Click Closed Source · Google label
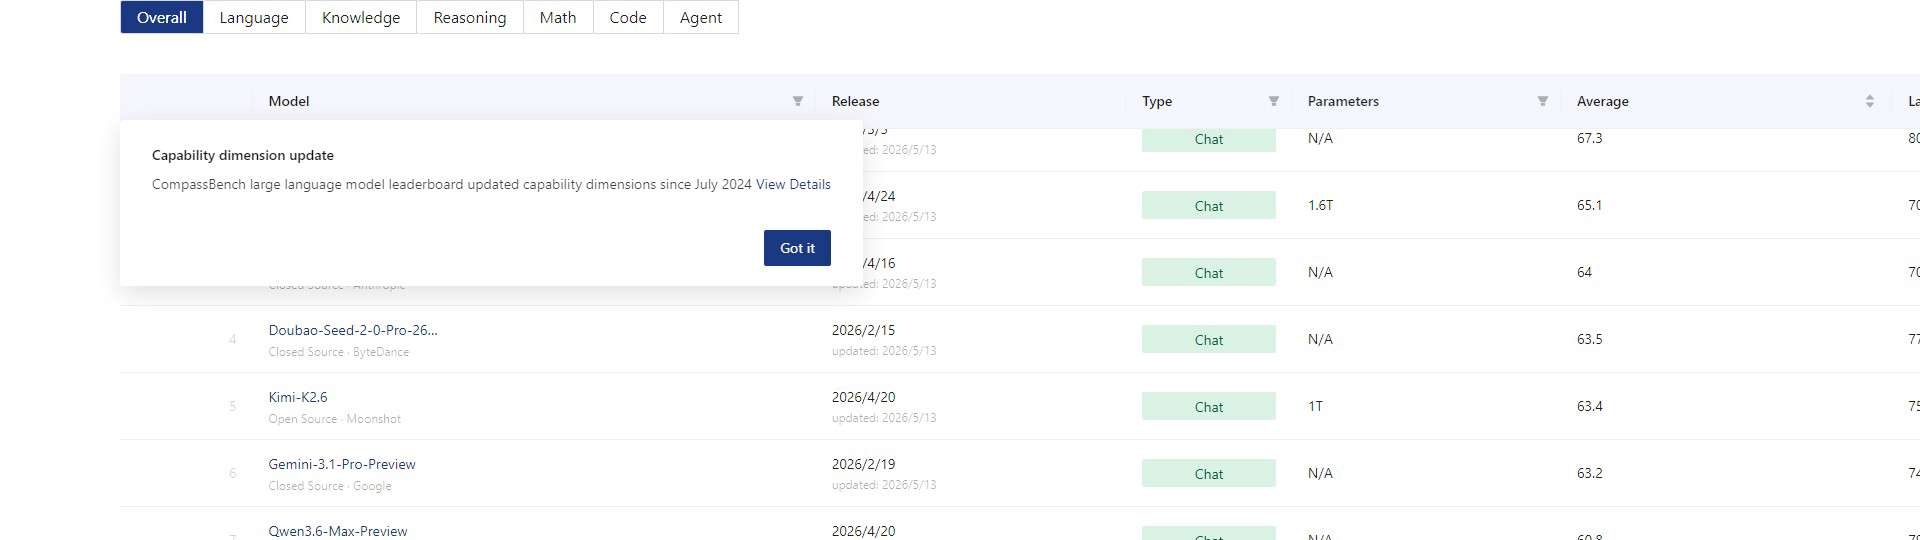The width and height of the screenshot is (1920, 540). point(329,486)
